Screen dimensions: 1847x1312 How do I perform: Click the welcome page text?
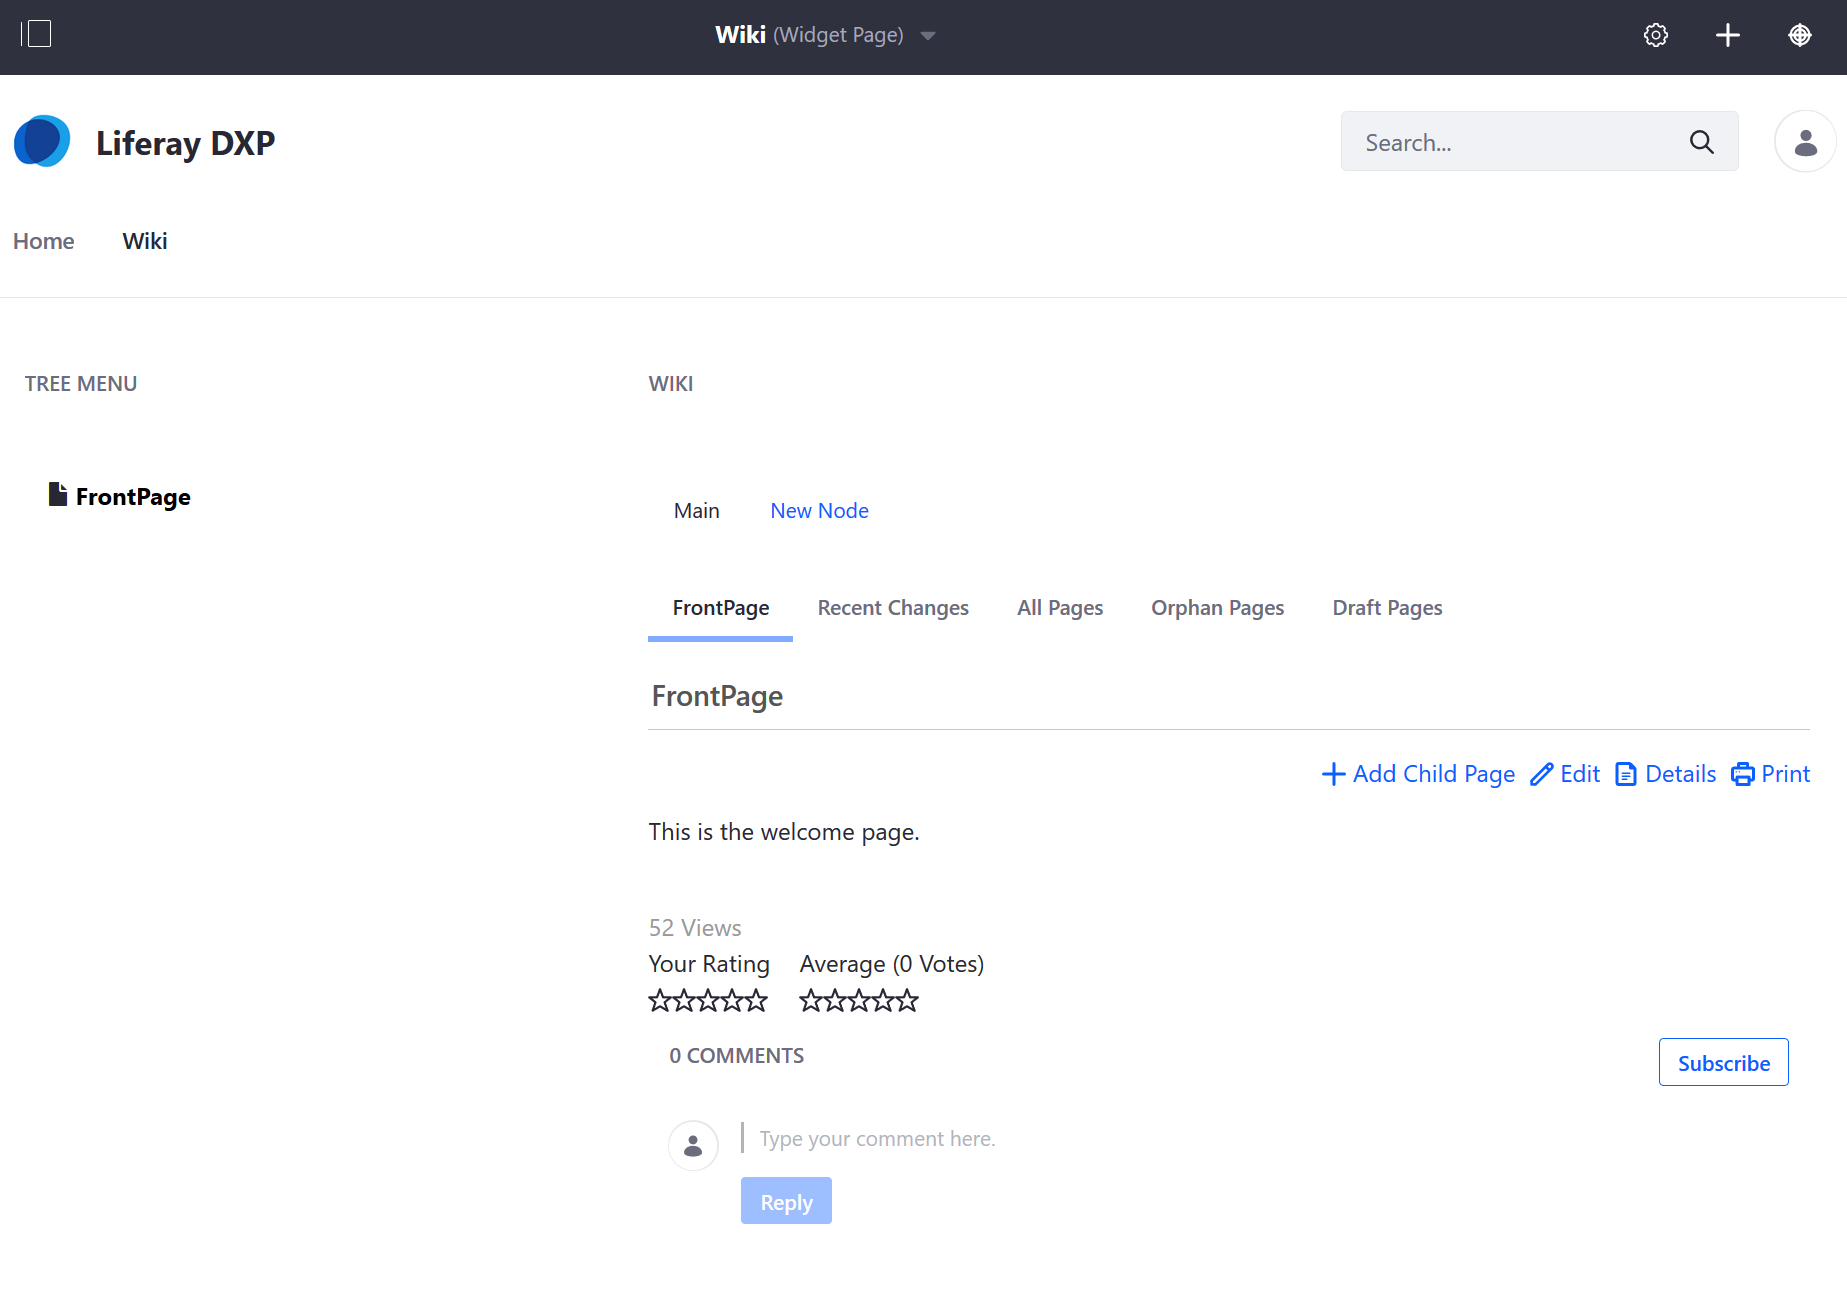(x=784, y=832)
